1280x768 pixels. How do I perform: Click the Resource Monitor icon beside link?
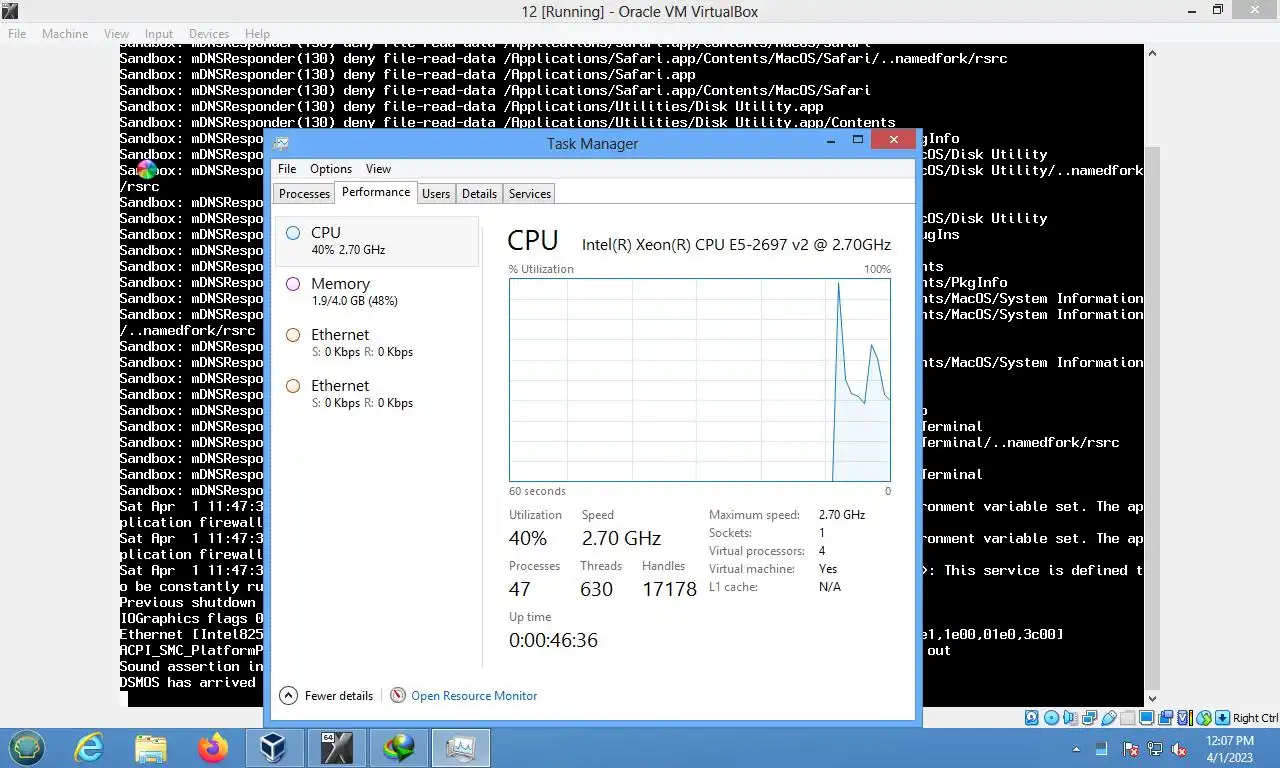[398, 695]
